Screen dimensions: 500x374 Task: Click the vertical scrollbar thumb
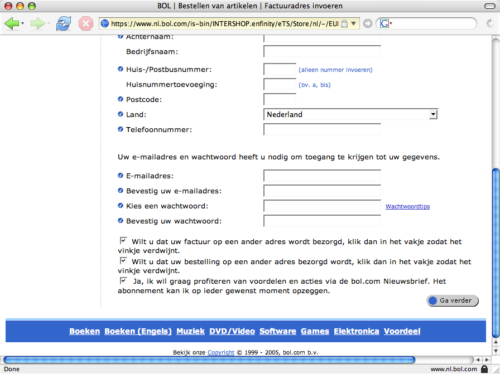tap(496, 253)
